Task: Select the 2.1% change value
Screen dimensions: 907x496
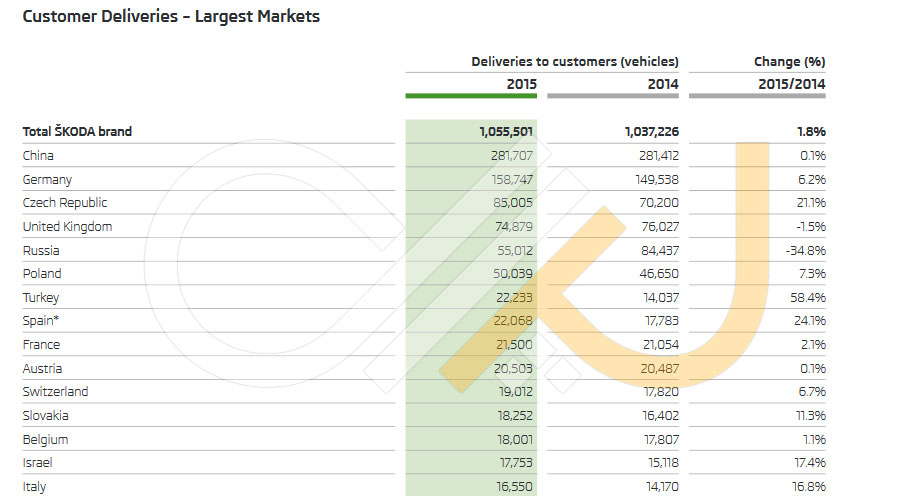Action: pyautogui.click(x=813, y=344)
